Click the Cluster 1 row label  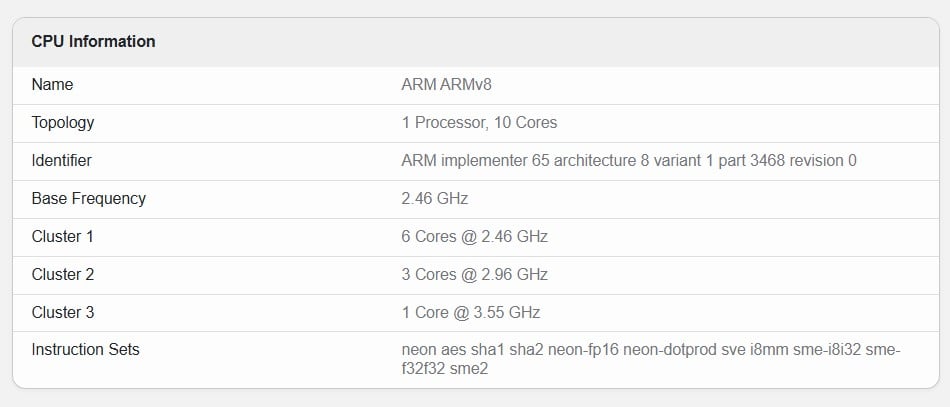(62, 237)
